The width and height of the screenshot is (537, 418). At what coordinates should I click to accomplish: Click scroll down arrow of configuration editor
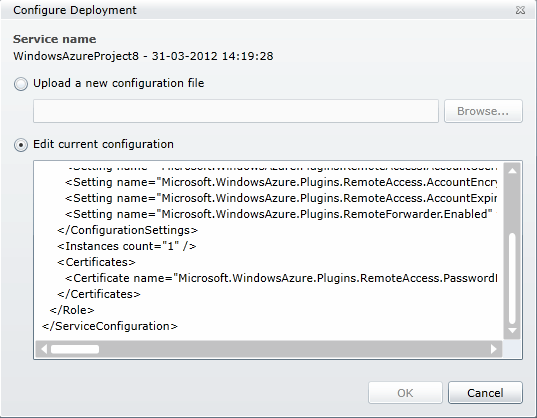(x=512, y=331)
